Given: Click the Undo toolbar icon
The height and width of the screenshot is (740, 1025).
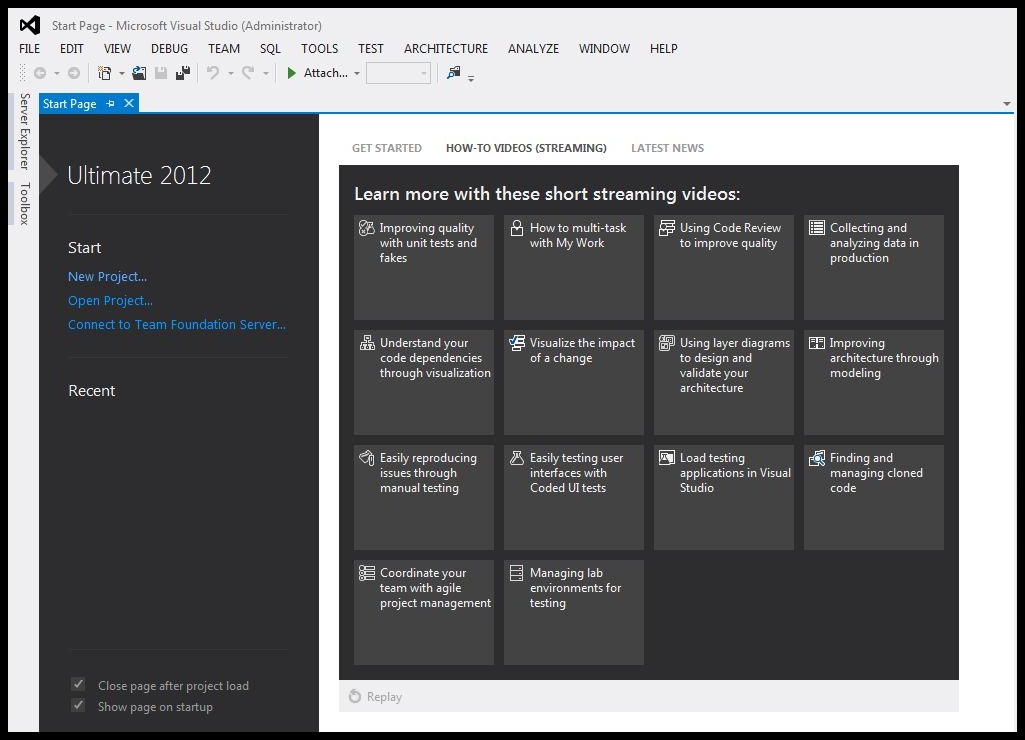Looking at the screenshot, I should (215, 72).
